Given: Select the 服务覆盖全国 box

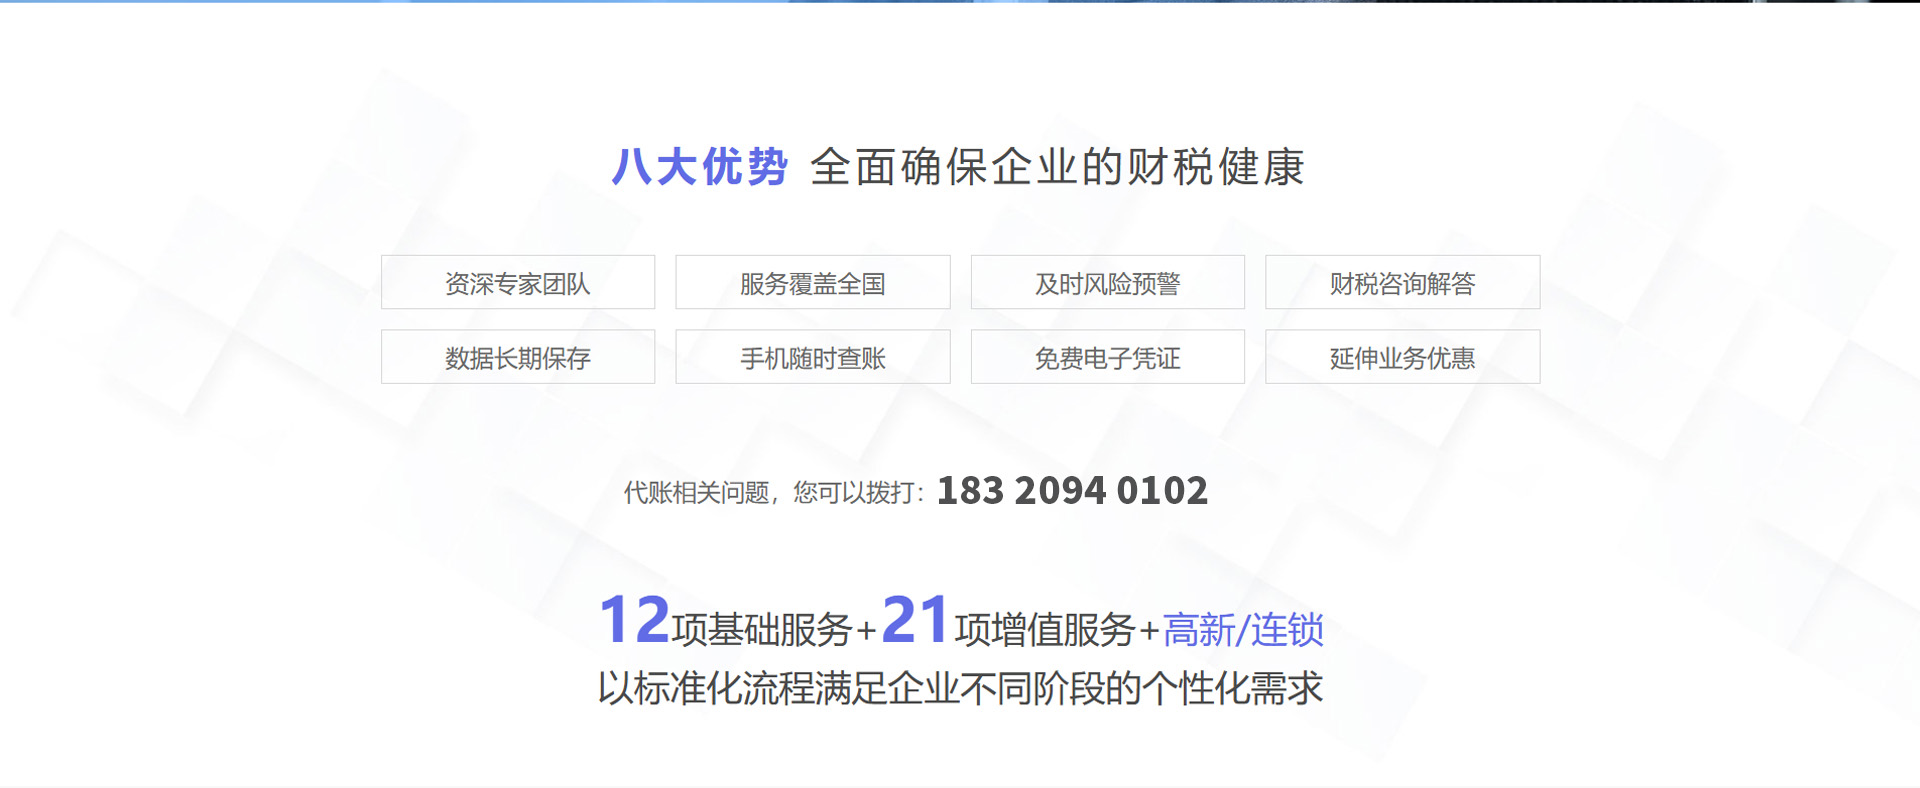Looking at the screenshot, I should [x=812, y=283].
